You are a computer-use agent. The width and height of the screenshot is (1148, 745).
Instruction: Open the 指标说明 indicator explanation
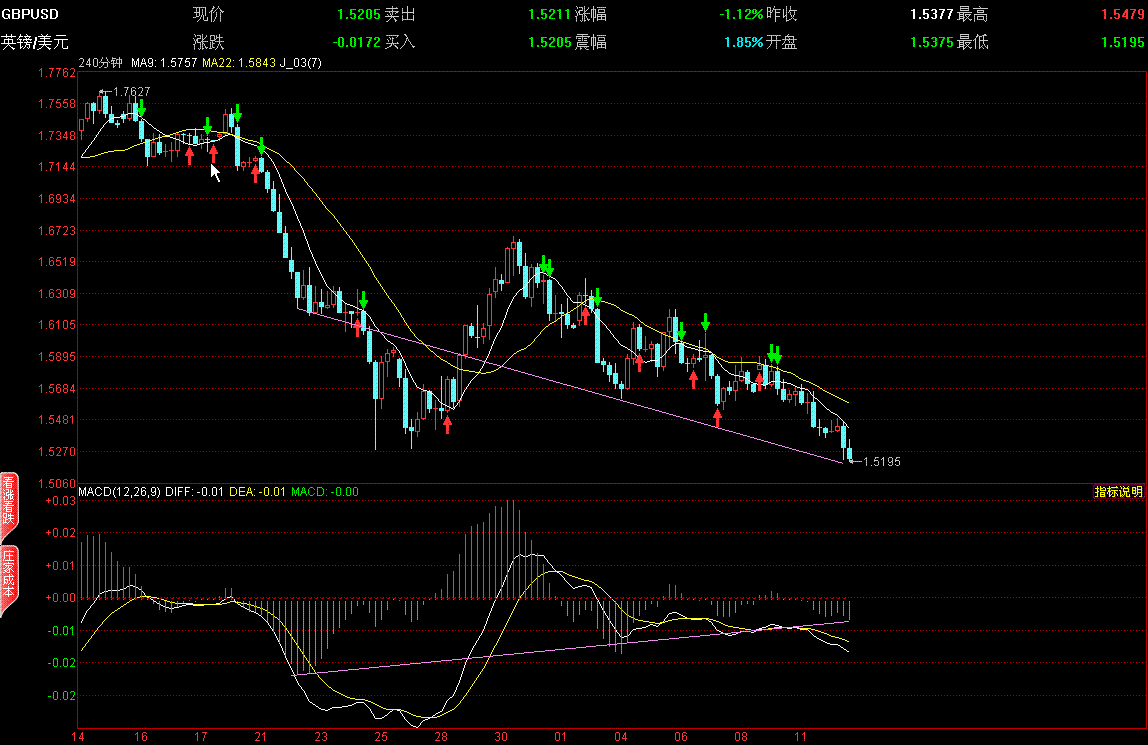click(1119, 492)
